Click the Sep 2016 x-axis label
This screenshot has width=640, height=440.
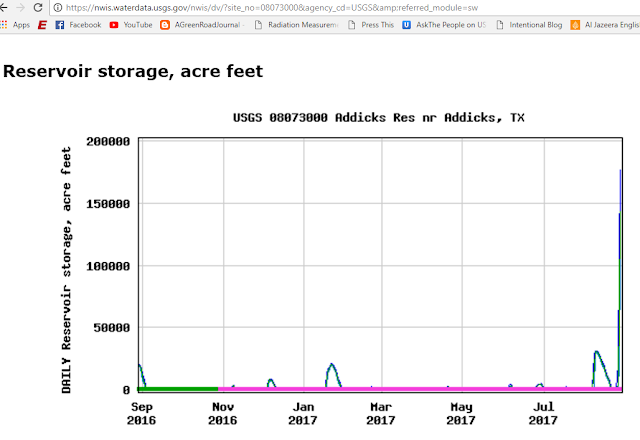[141, 413]
